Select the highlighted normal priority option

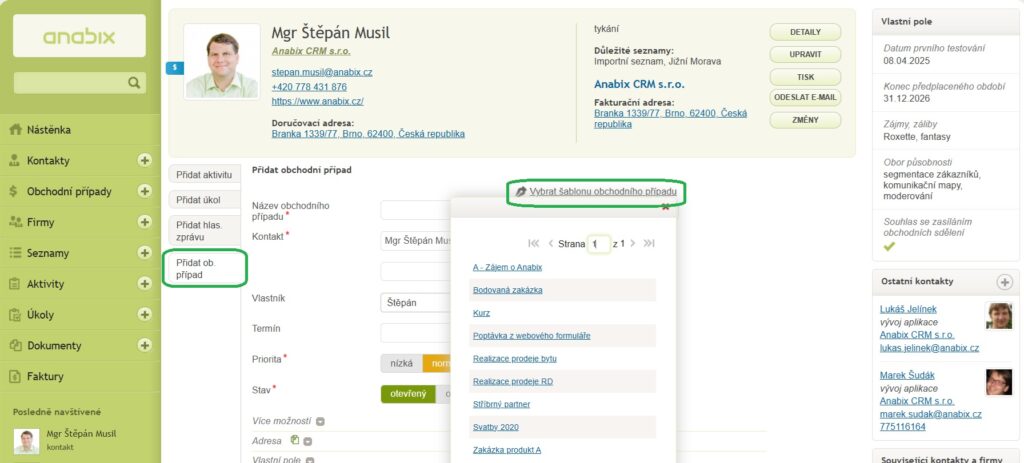pyautogui.click(x=438, y=363)
